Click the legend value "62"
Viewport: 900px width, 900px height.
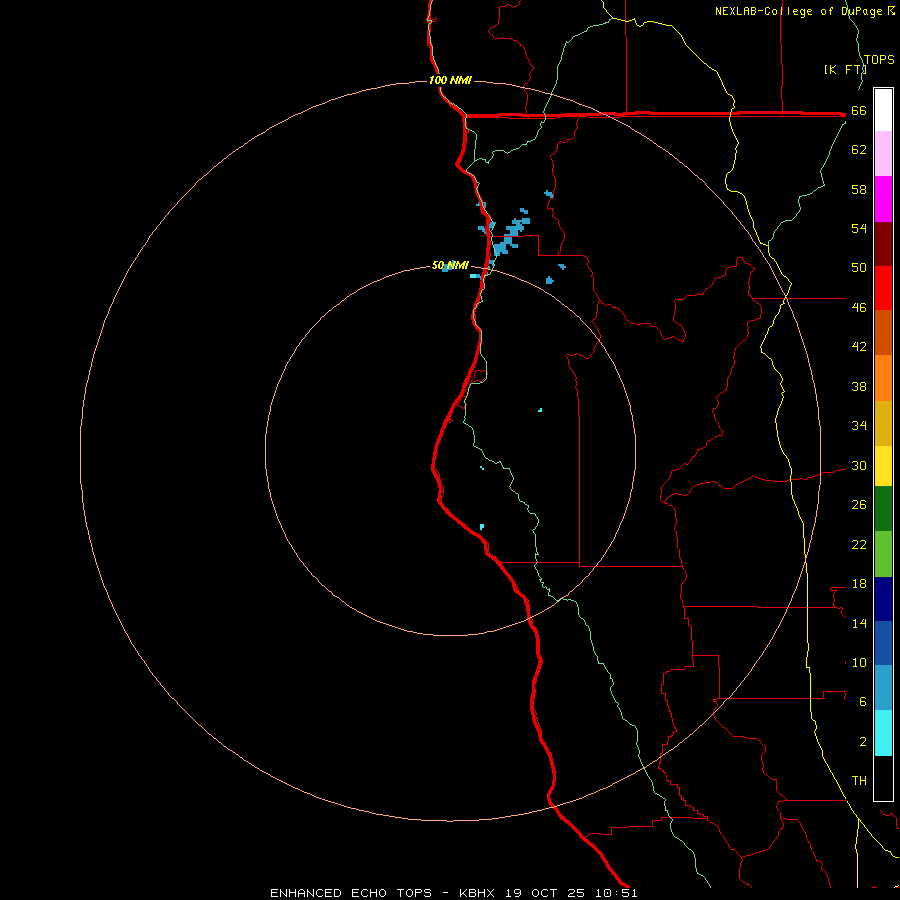point(859,150)
